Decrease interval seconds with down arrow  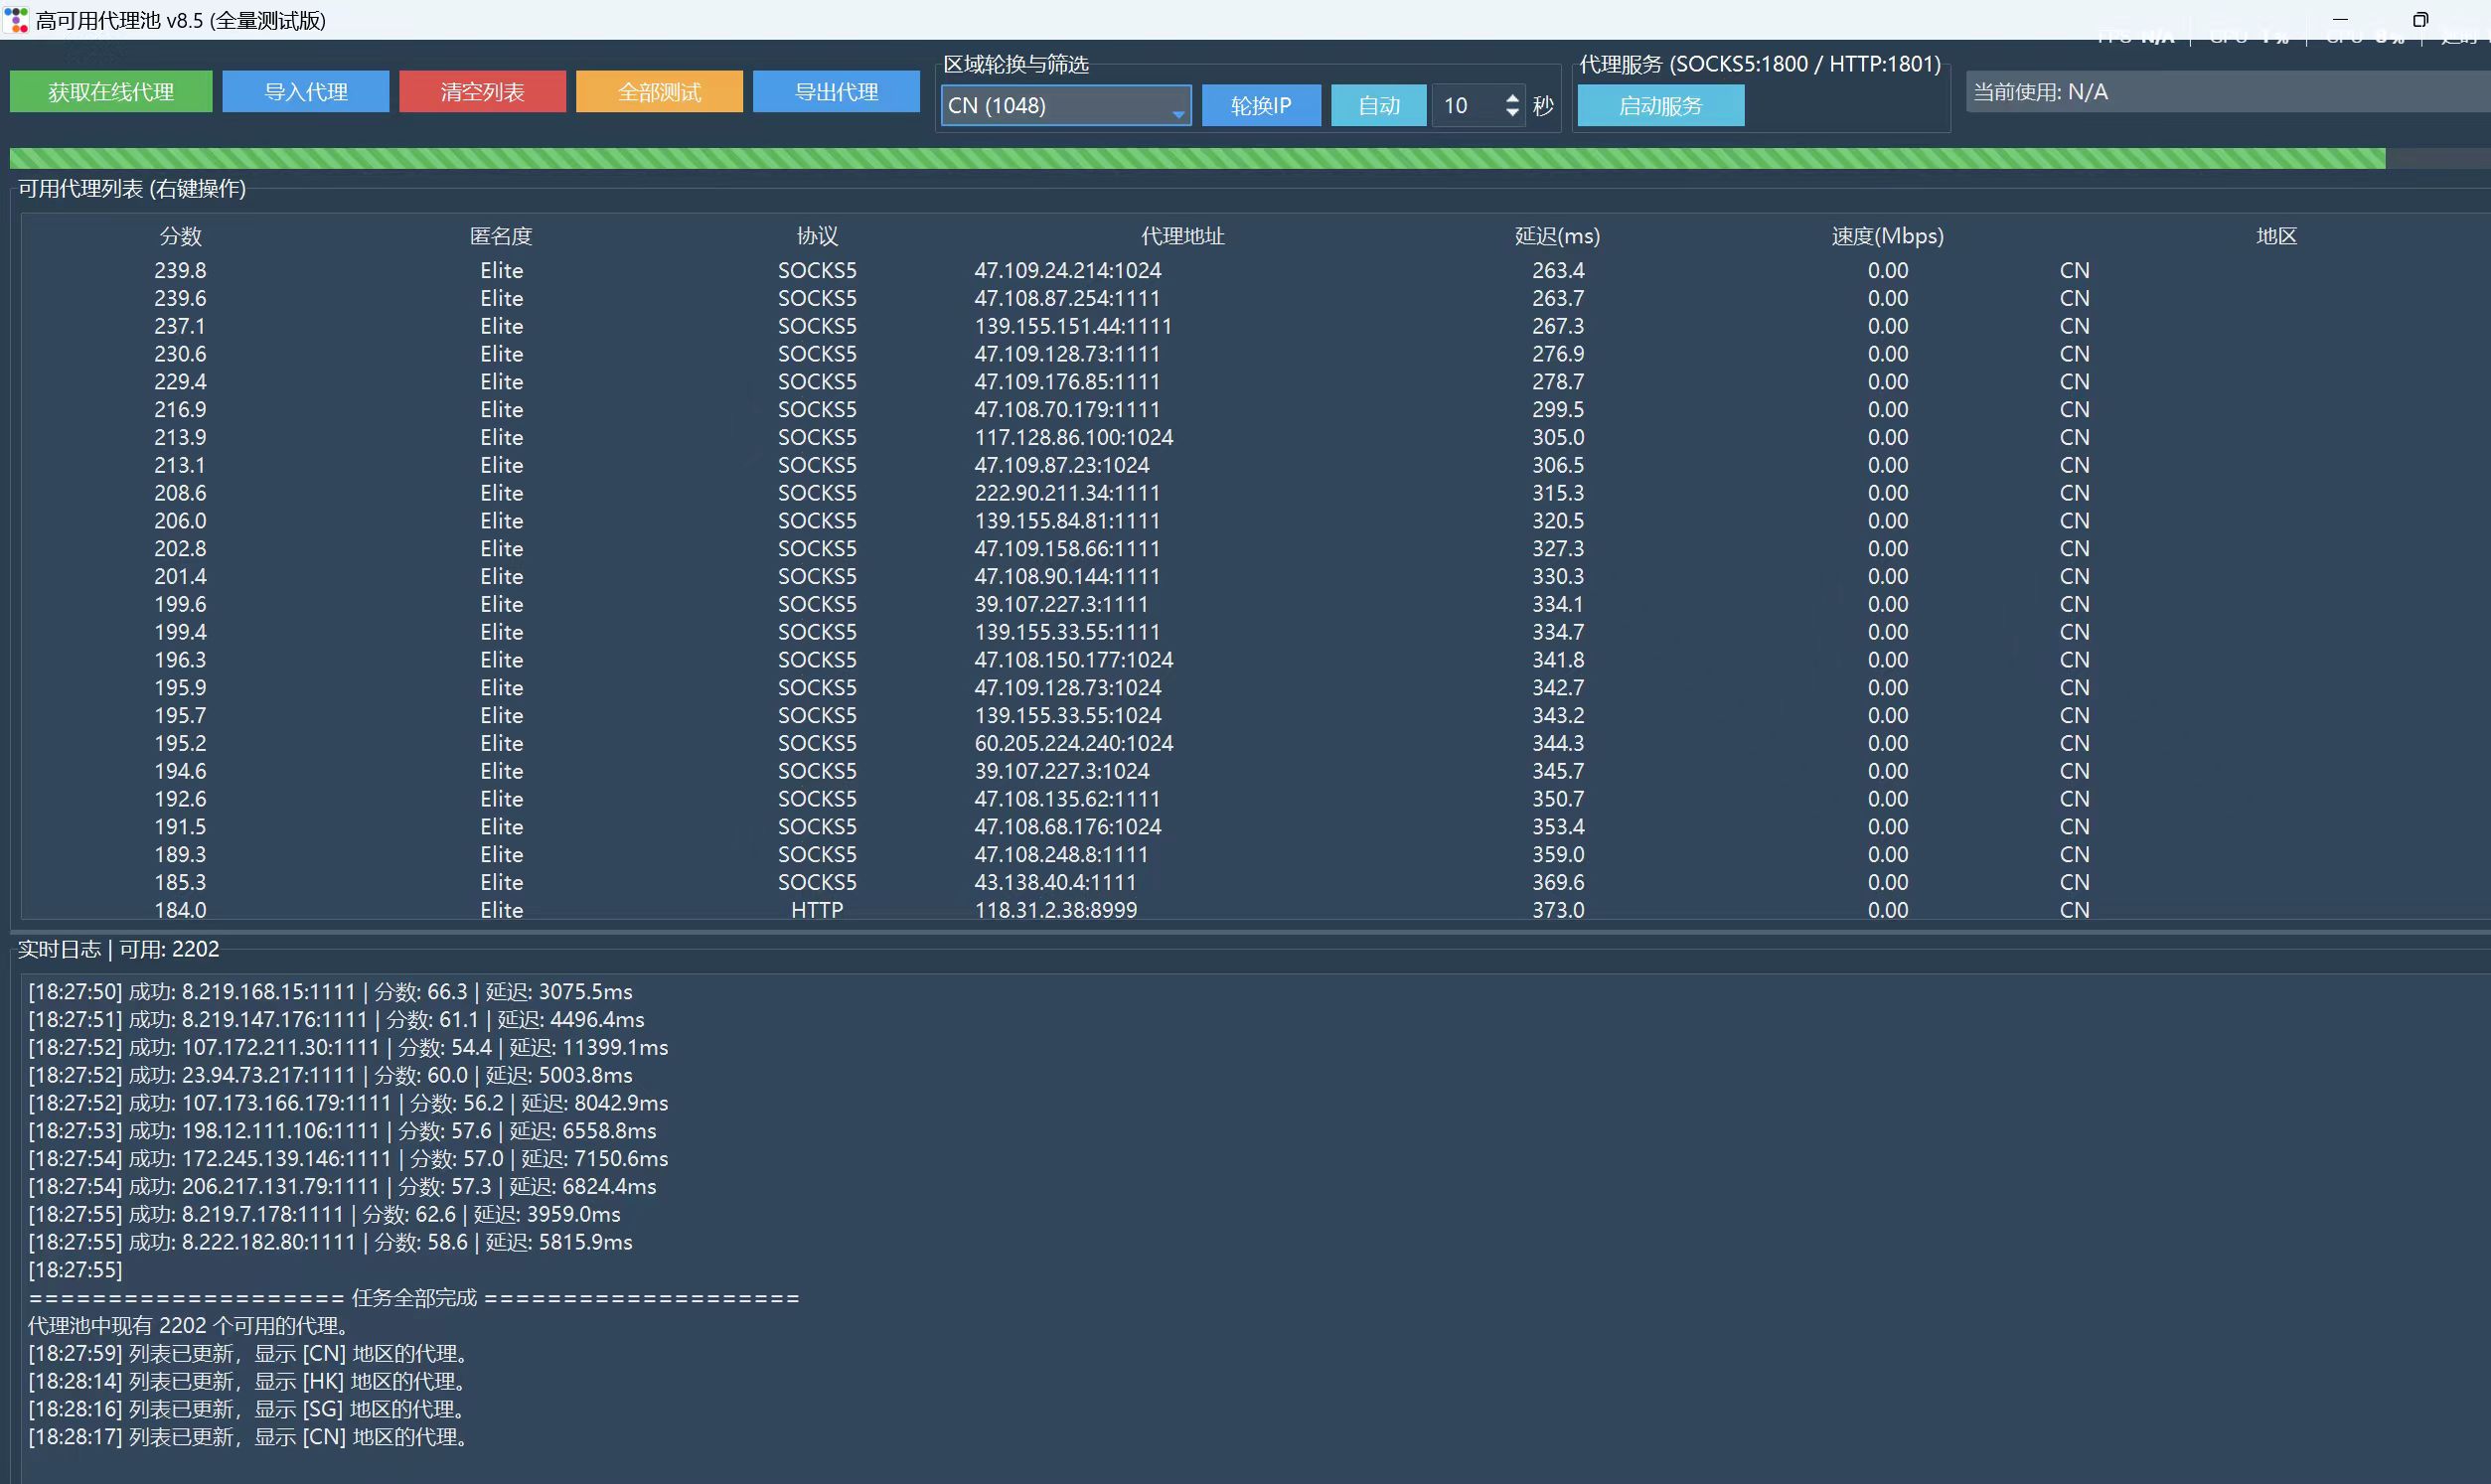click(x=1512, y=113)
